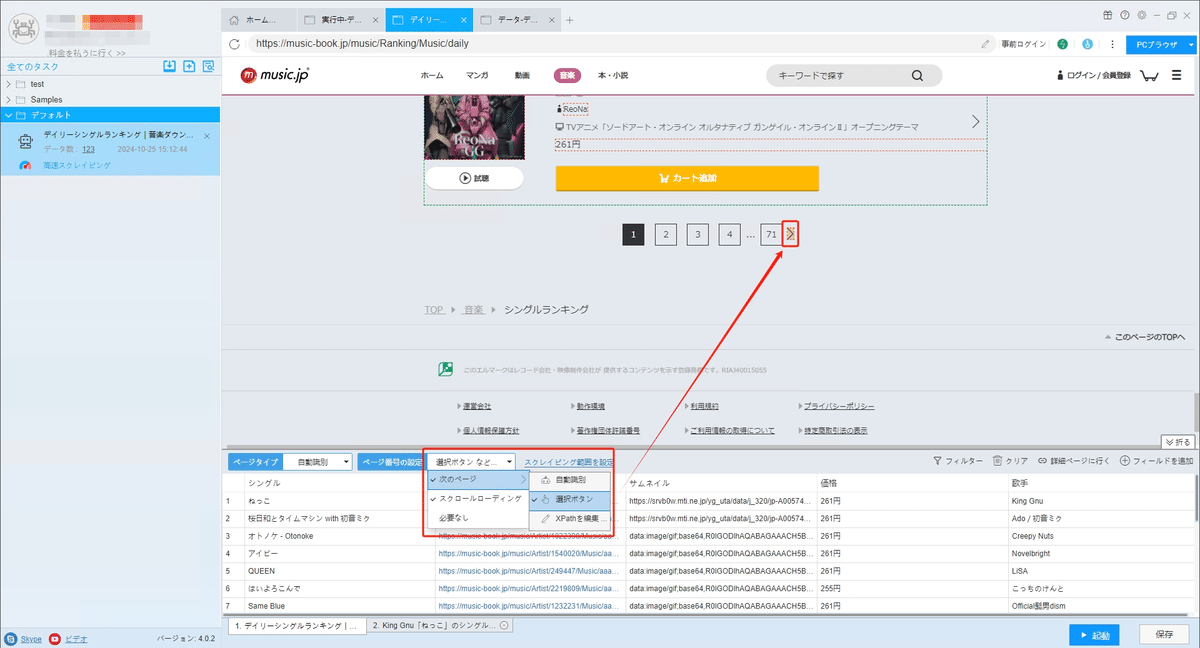
Task: Click the 折る collapse panel button
Action: (1178, 441)
